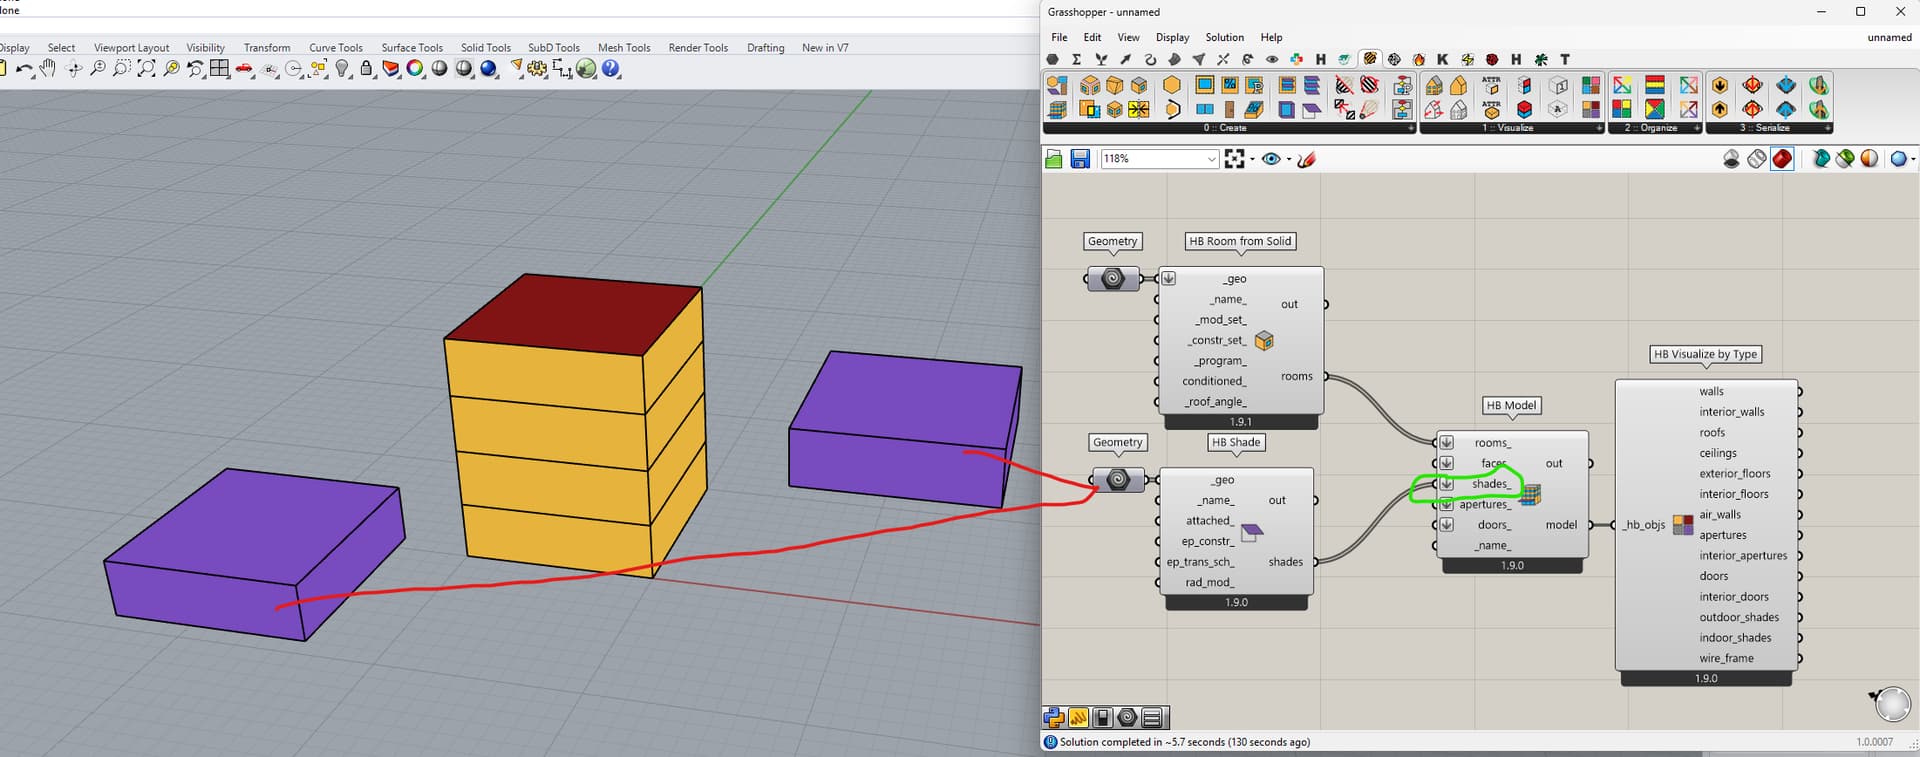The width and height of the screenshot is (1920, 757).
Task: Click the shades_ input on HB Model
Action: [x=1490, y=484]
